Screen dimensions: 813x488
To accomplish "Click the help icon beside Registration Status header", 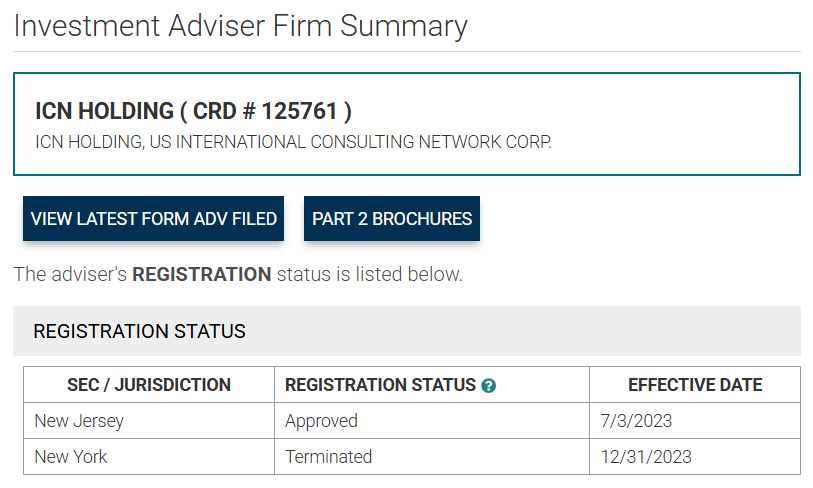I will tap(488, 385).
